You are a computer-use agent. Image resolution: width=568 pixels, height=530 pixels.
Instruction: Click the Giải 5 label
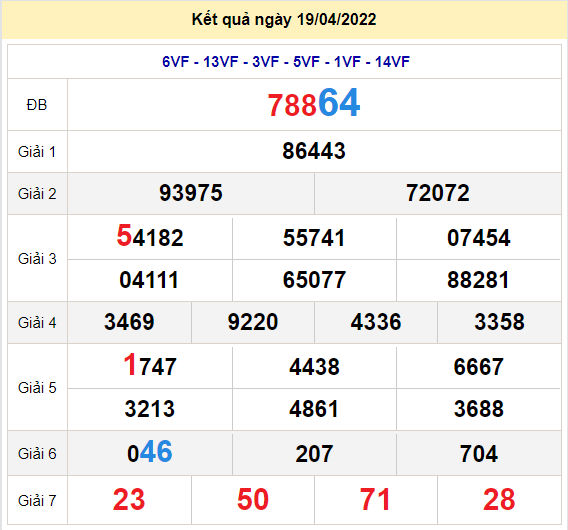(37, 388)
